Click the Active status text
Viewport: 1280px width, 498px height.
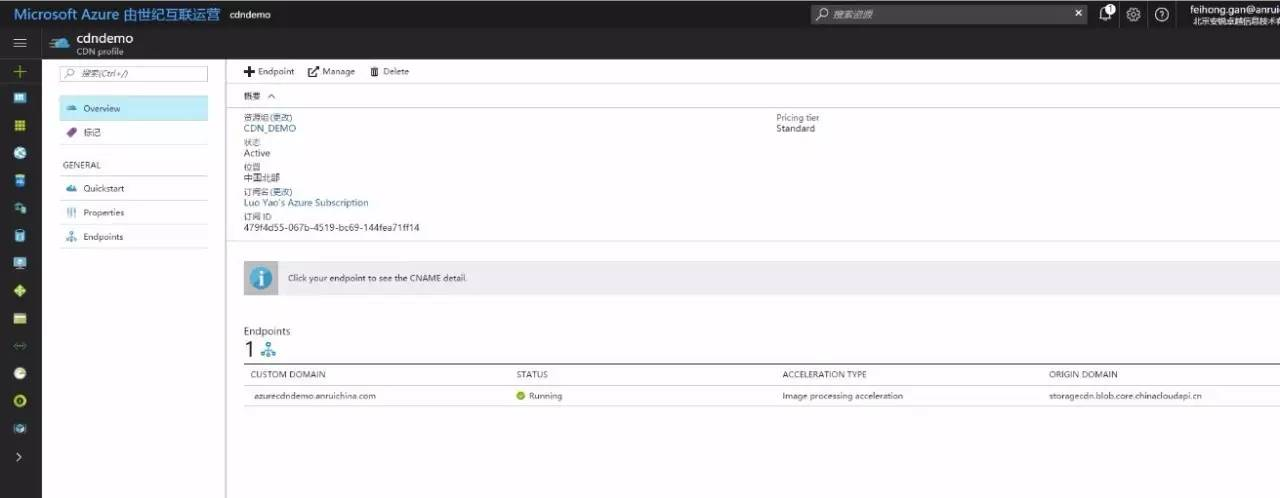tap(257, 153)
